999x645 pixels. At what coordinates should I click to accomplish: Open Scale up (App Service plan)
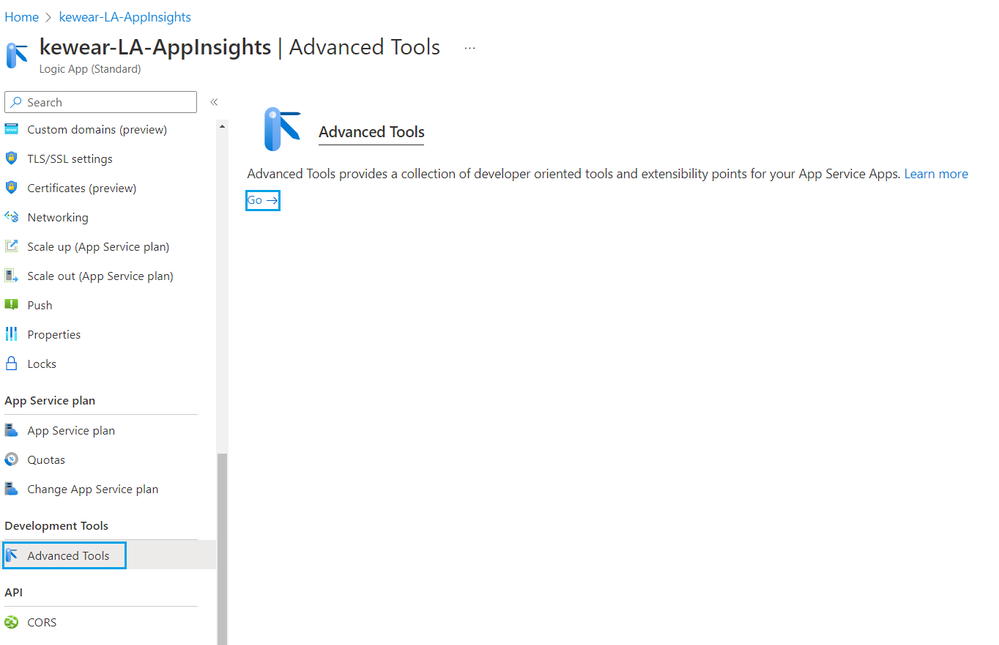click(x=98, y=247)
